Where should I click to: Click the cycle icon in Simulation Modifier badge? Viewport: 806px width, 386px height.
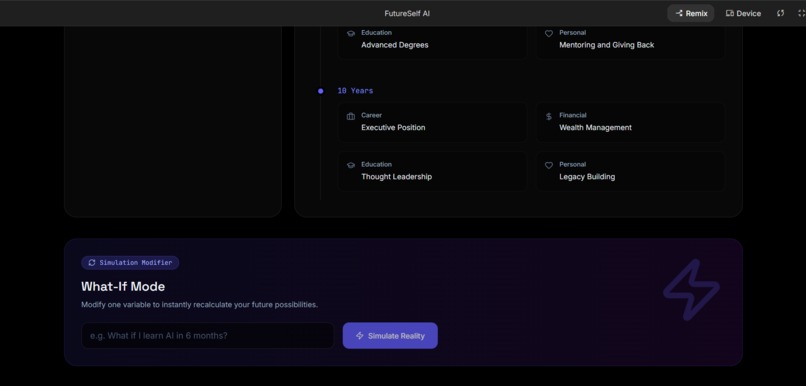[x=91, y=263]
